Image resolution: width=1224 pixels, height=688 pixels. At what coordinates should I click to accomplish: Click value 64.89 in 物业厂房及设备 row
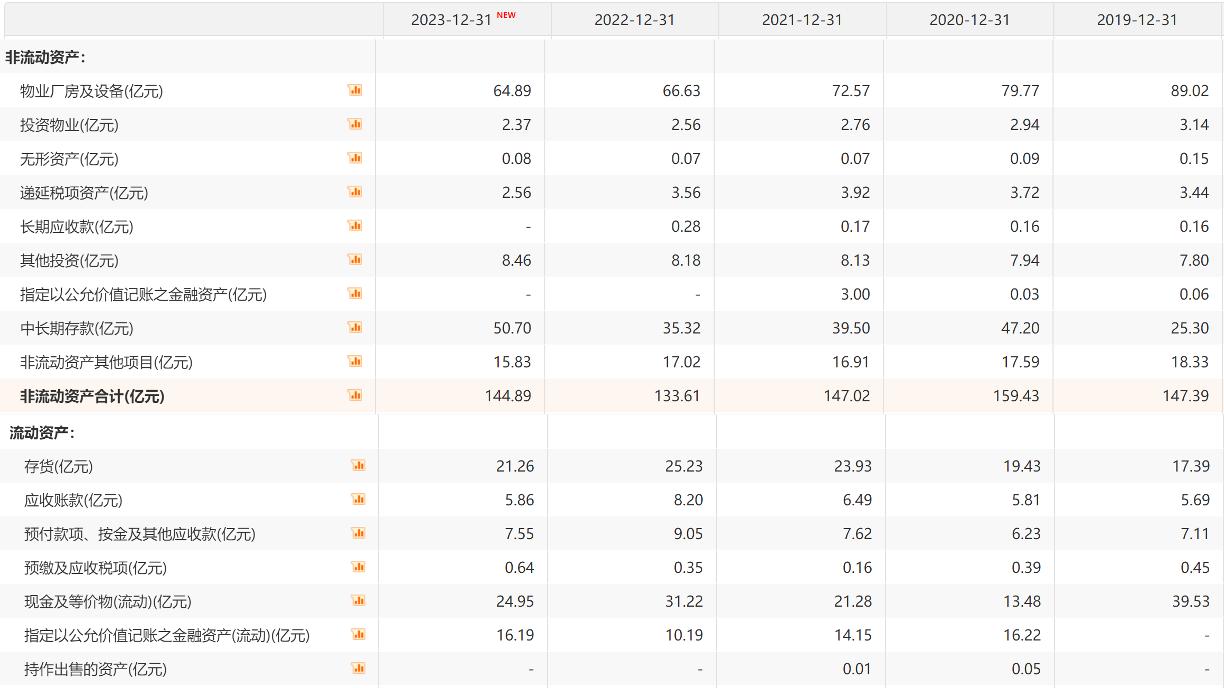coord(512,91)
